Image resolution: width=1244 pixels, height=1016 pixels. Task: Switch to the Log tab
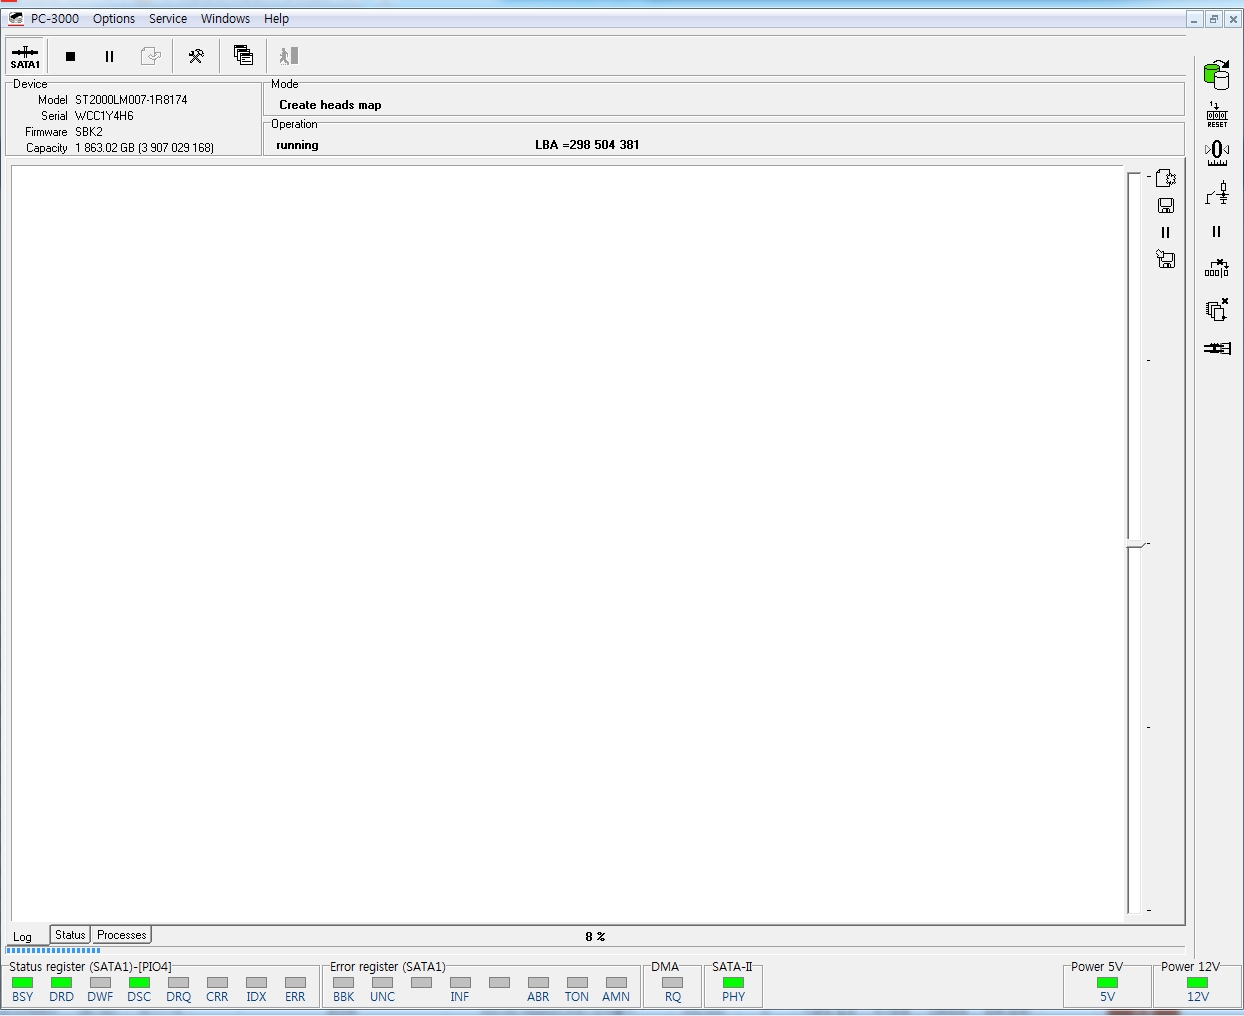tap(22, 937)
